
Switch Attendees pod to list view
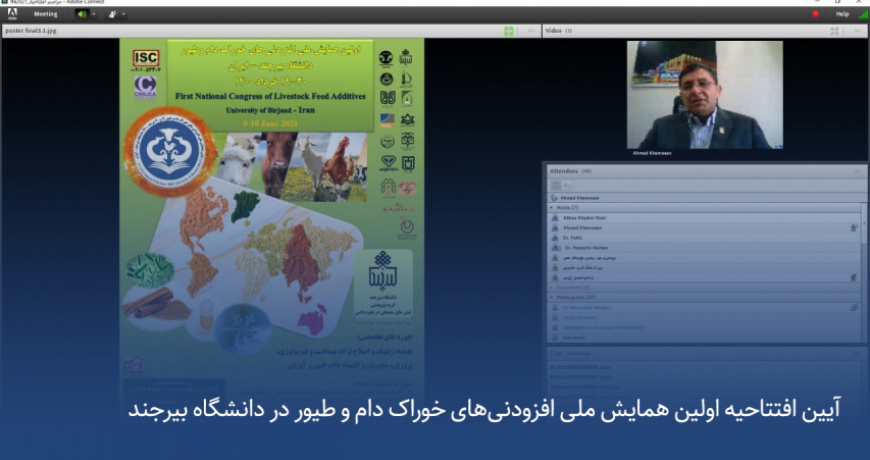(556, 185)
